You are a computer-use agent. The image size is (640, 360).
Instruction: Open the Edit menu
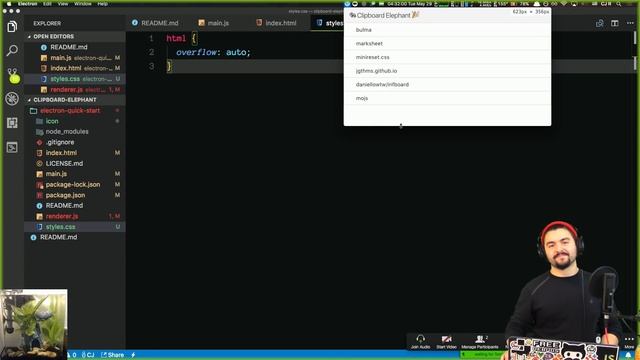(47, 4)
